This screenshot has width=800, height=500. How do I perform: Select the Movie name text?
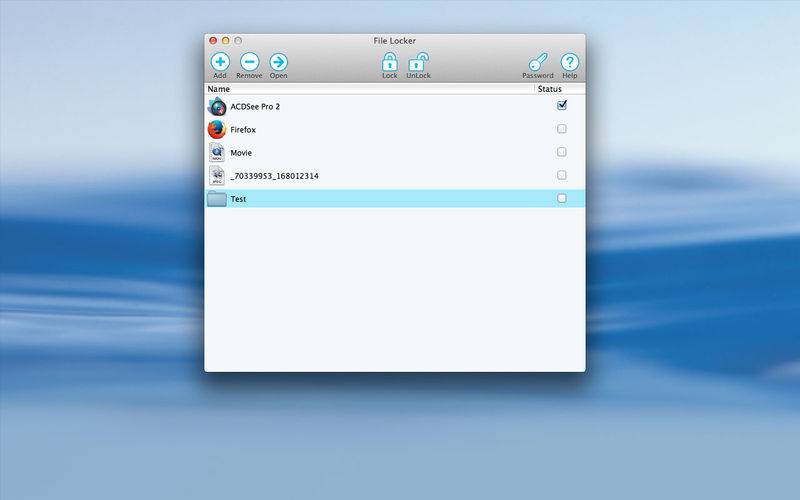point(241,153)
